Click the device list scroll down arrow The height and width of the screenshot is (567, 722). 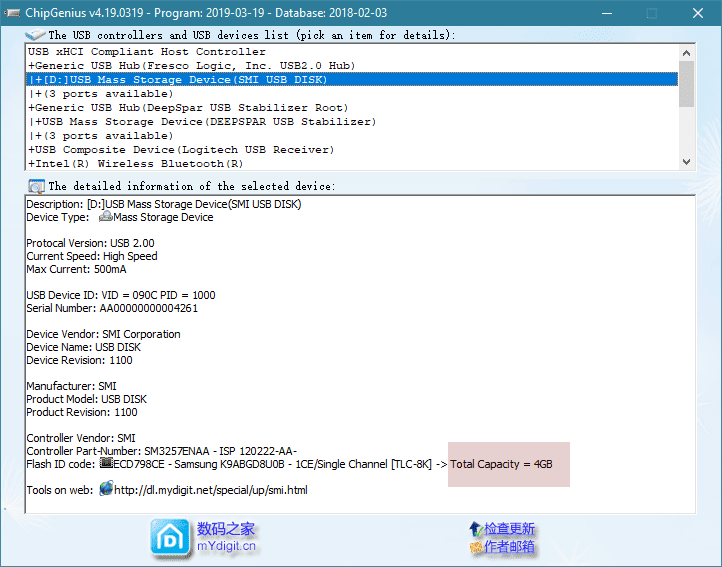tap(686, 162)
